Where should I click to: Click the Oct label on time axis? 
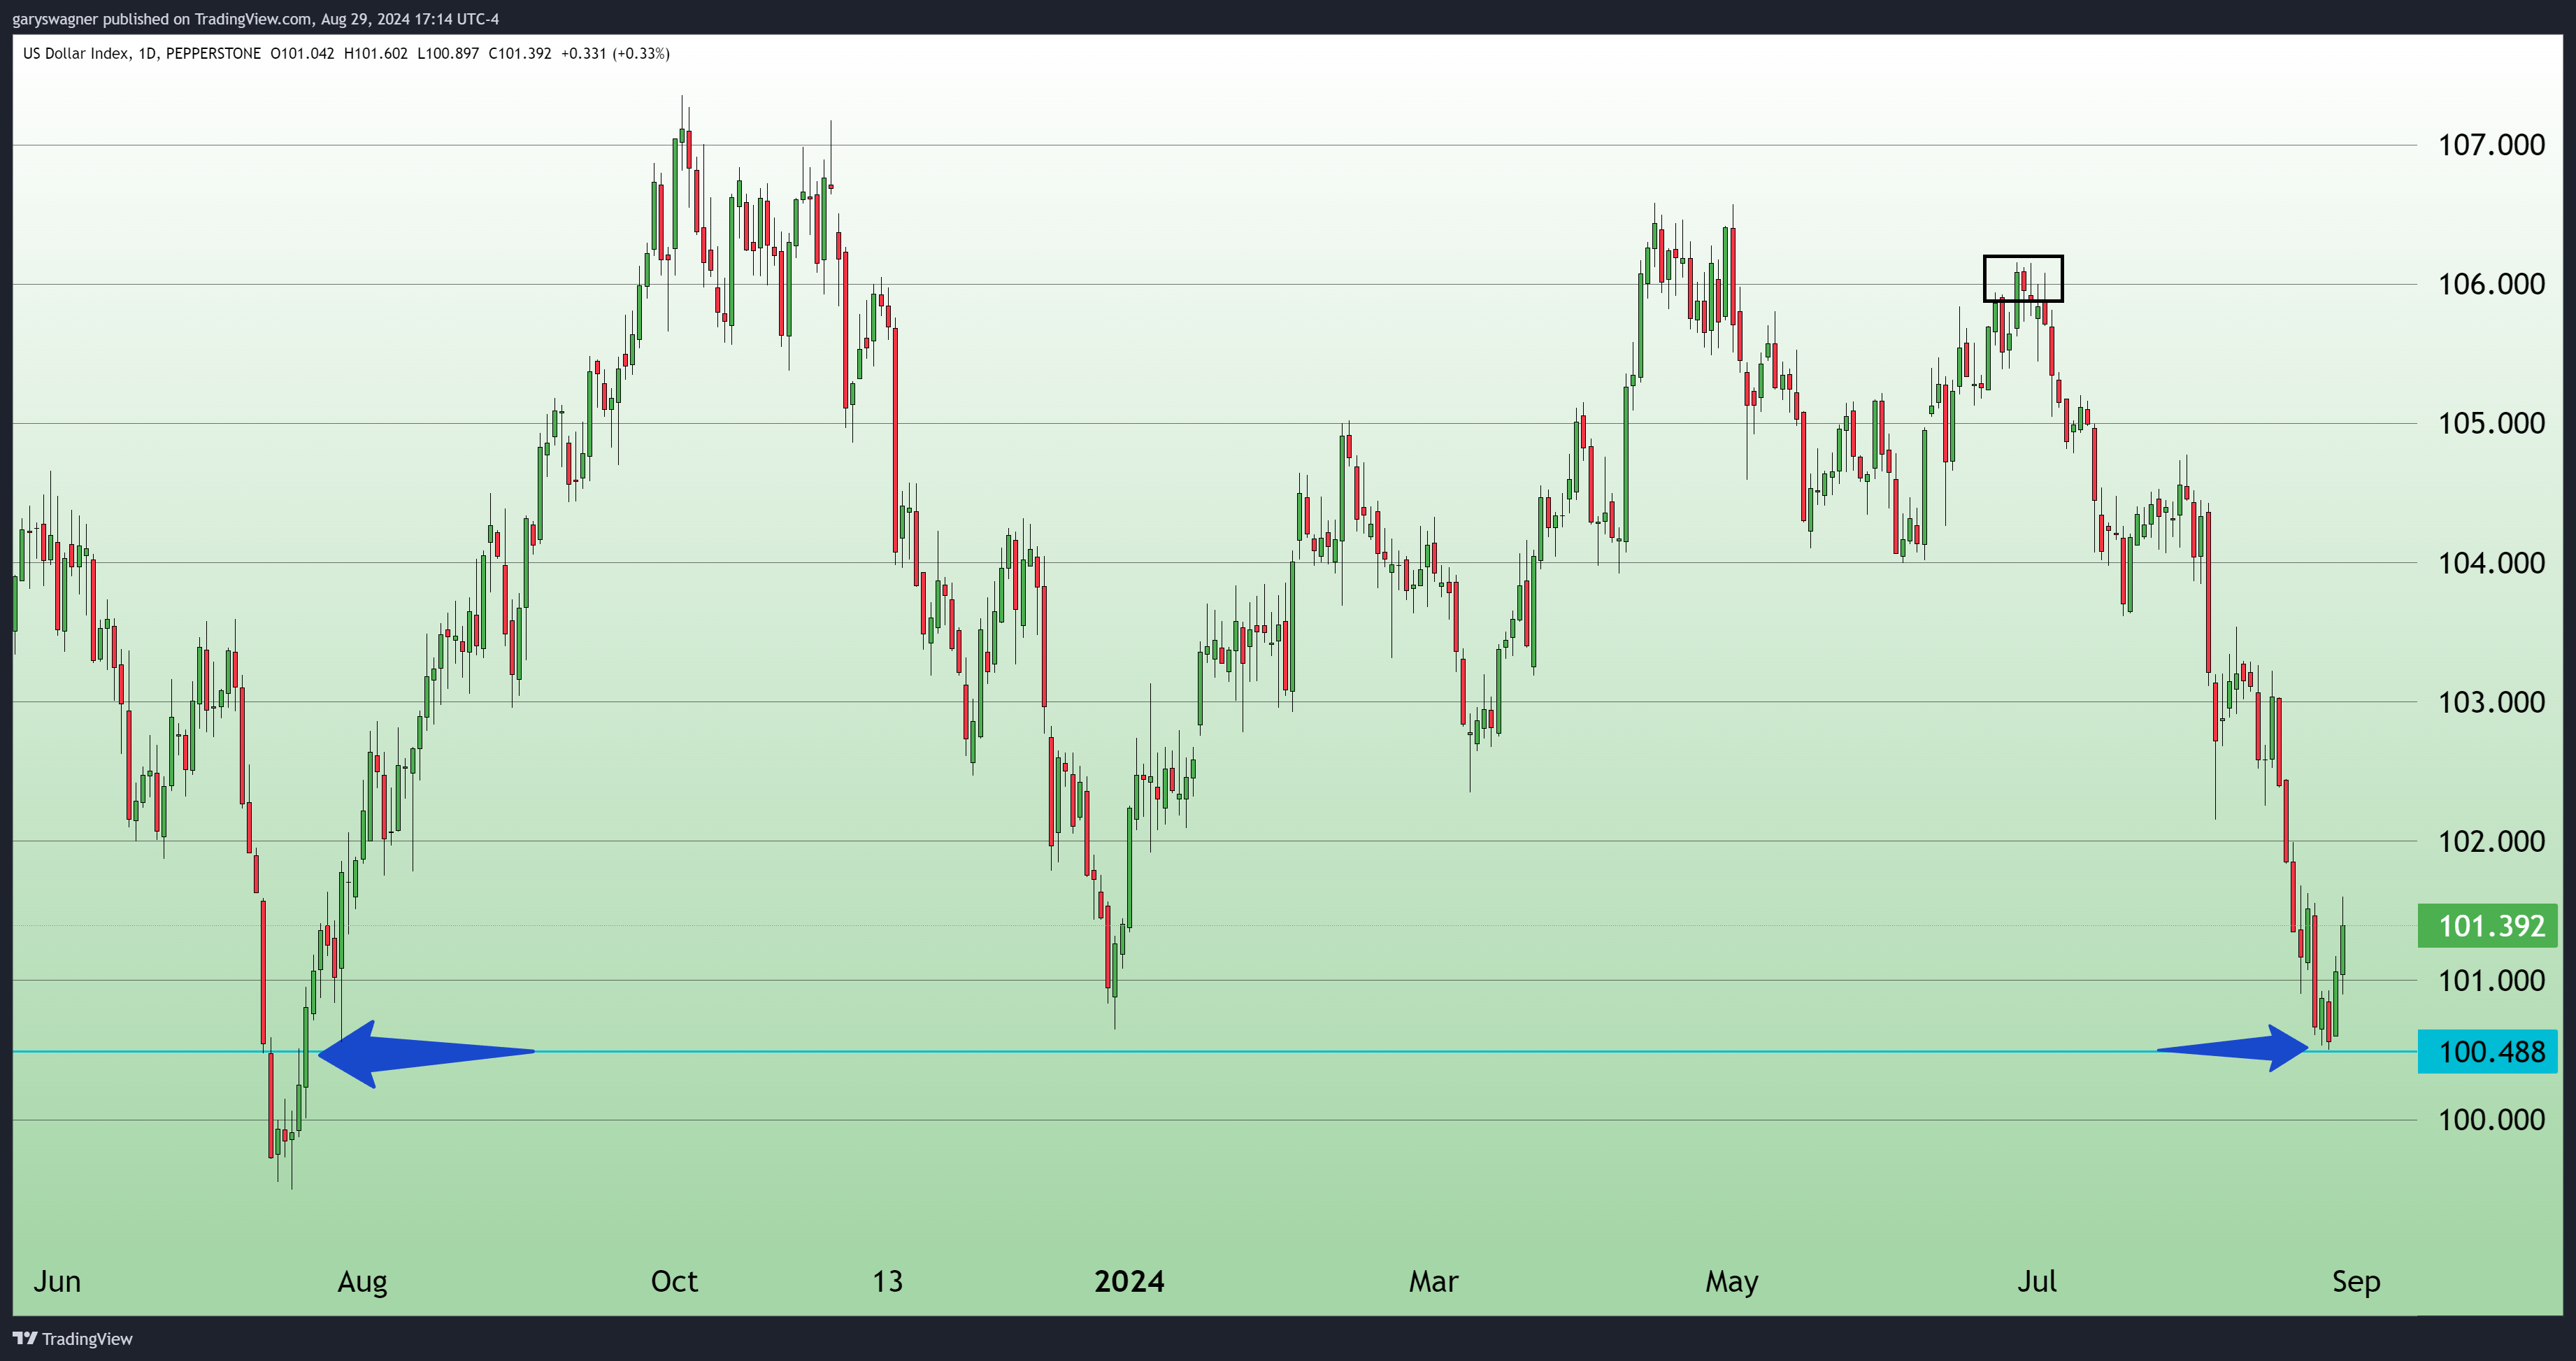coord(674,1281)
